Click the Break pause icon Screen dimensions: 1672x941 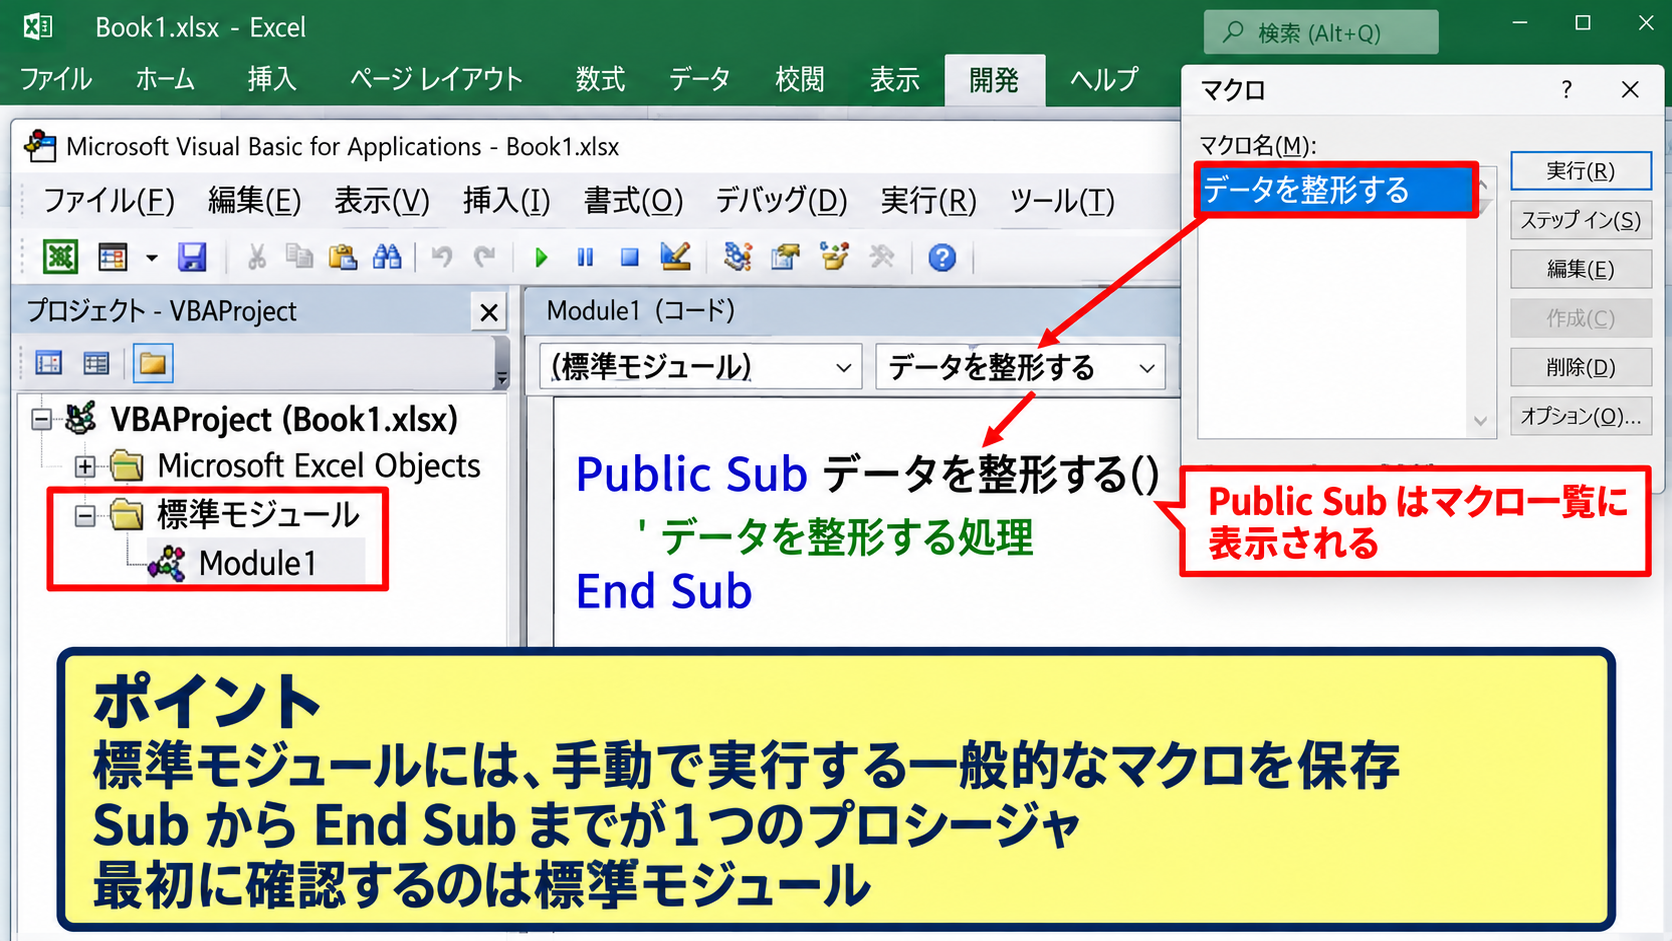coord(585,258)
